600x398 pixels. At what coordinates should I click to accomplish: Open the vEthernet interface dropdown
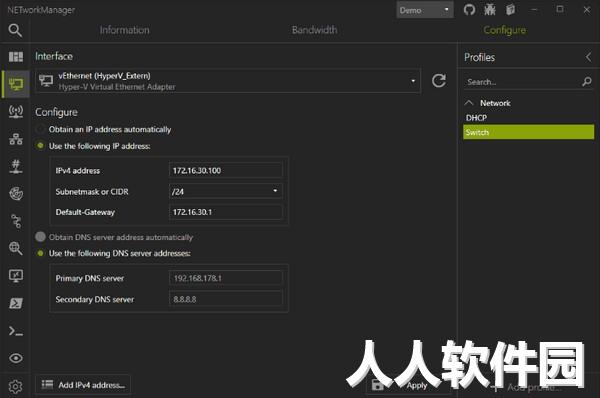pos(228,81)
